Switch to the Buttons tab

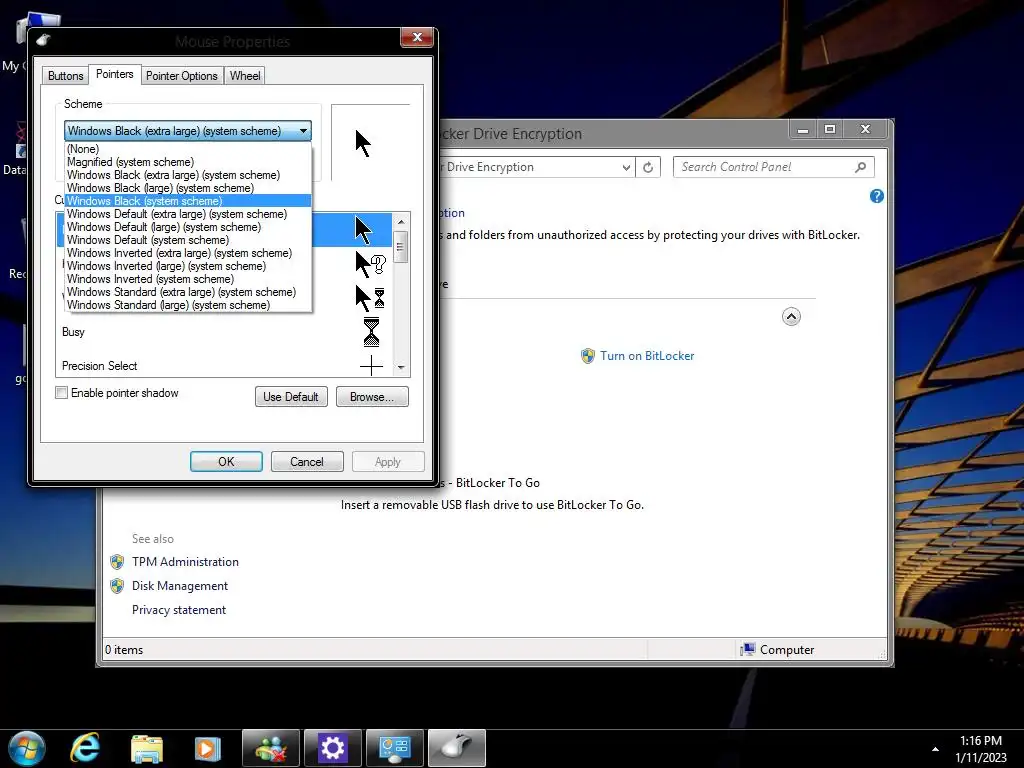(x=65, y=76)
